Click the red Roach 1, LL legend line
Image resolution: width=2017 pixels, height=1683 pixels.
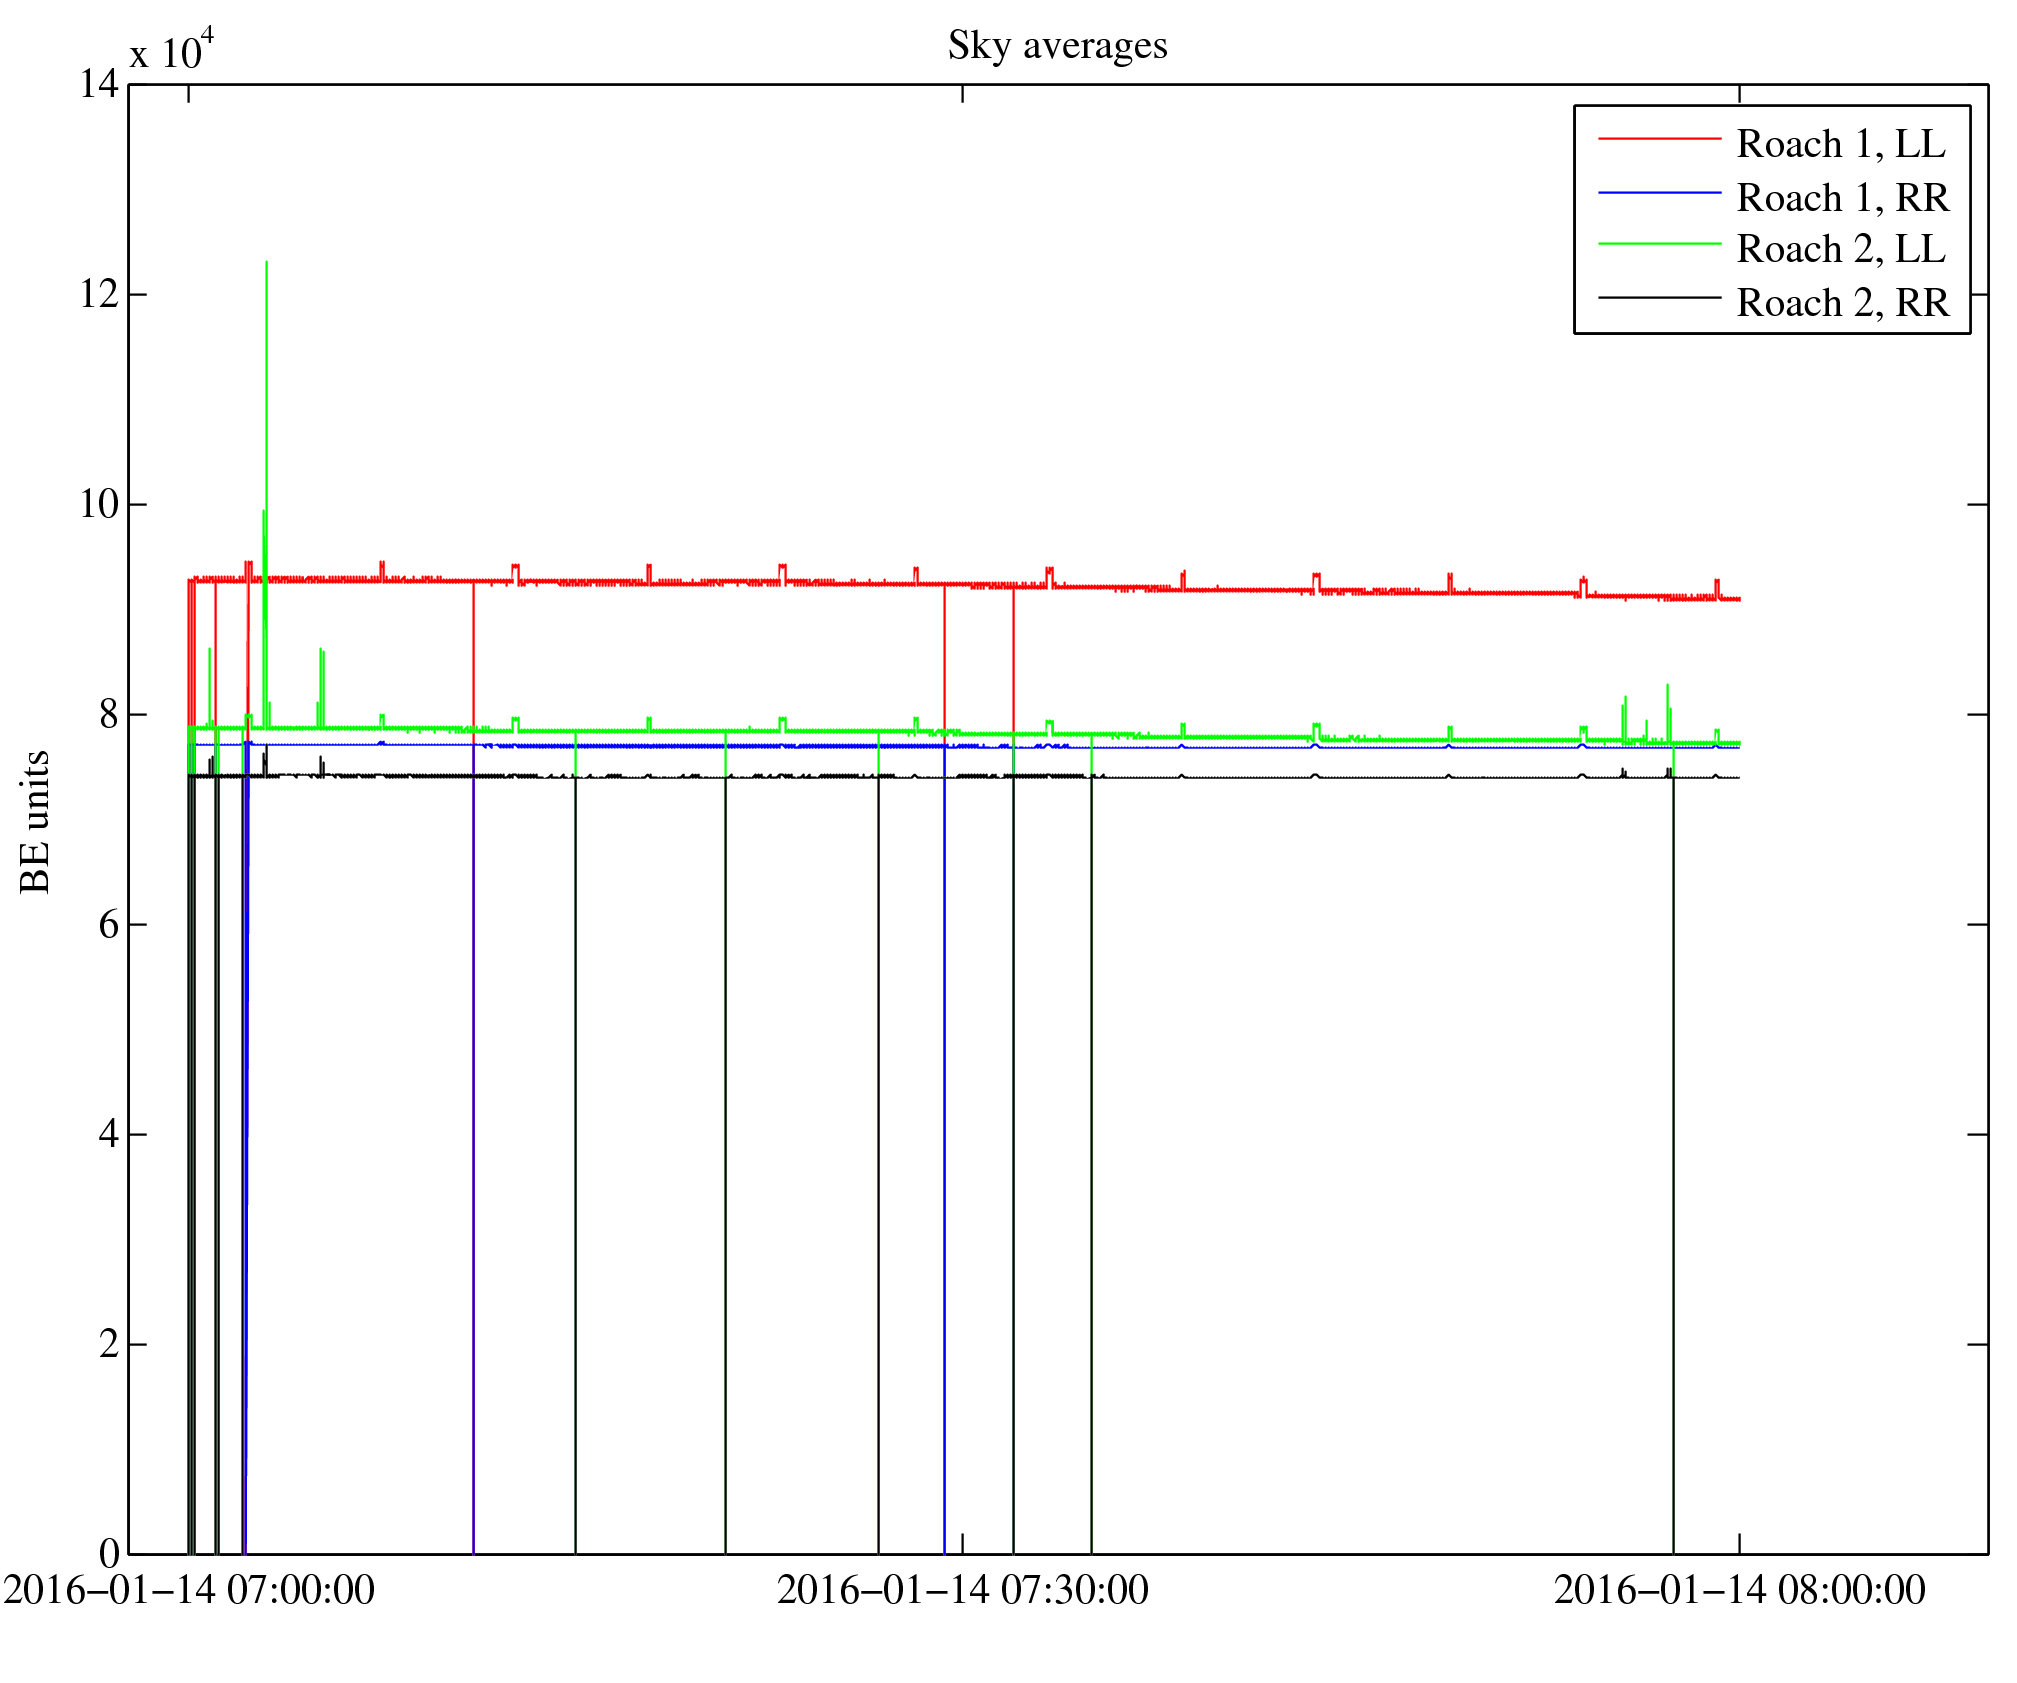point(1659,139)
